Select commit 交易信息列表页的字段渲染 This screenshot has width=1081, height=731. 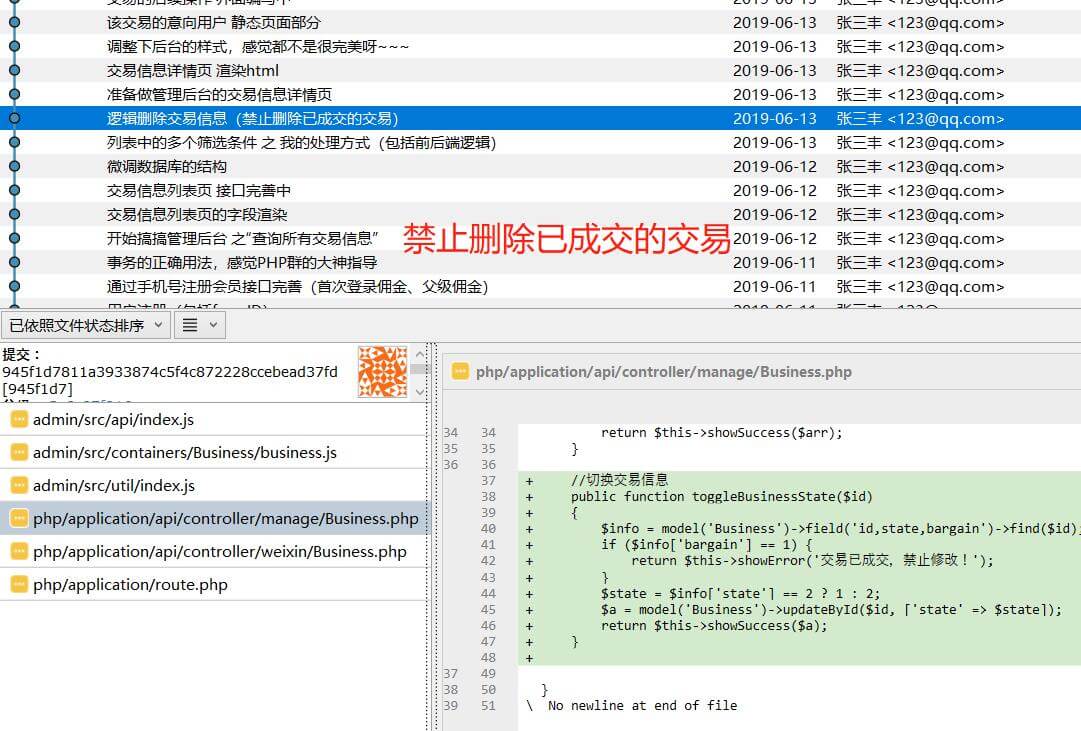[197, 214]
